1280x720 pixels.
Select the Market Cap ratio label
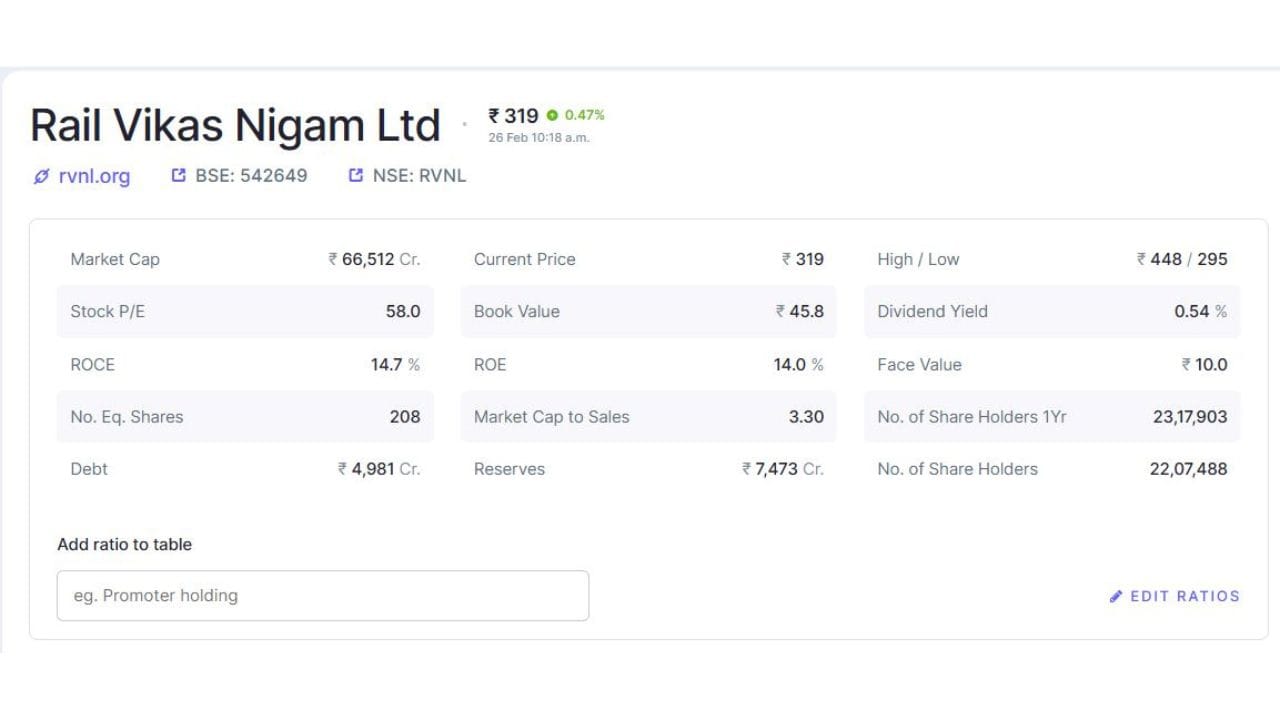point(115,259)
